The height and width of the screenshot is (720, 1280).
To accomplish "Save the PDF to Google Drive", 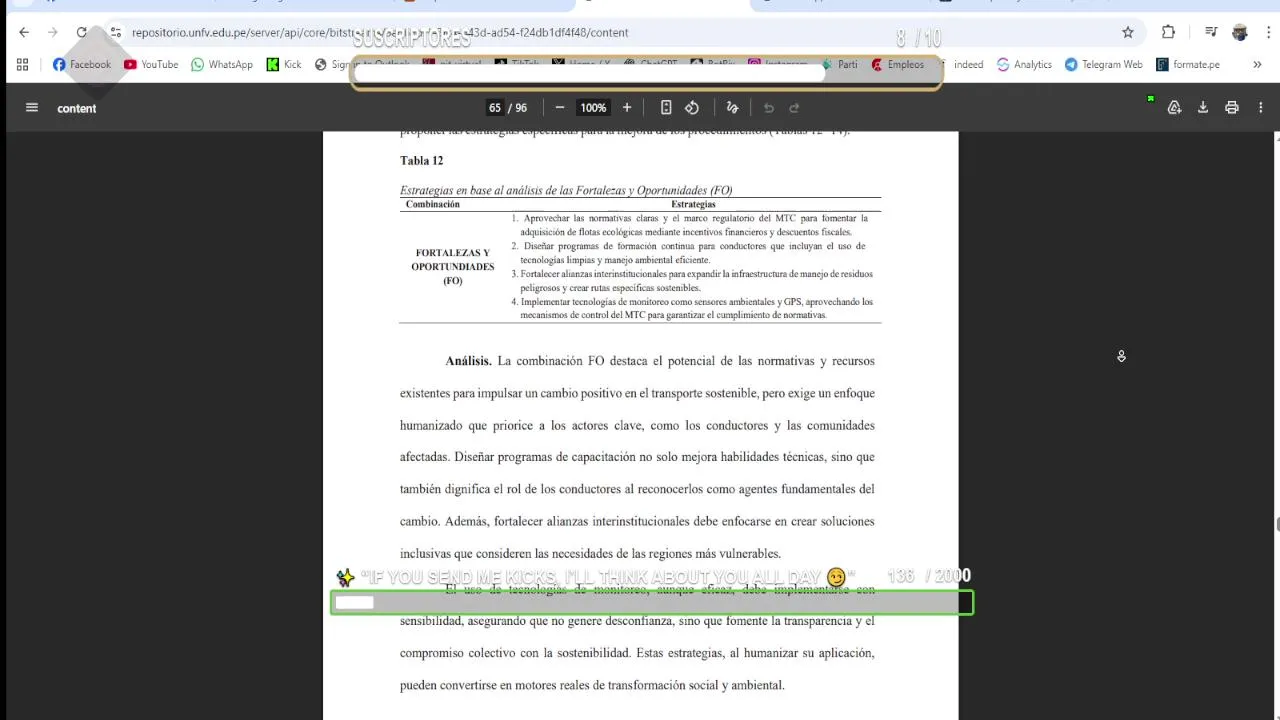I will coord(1175,108).
